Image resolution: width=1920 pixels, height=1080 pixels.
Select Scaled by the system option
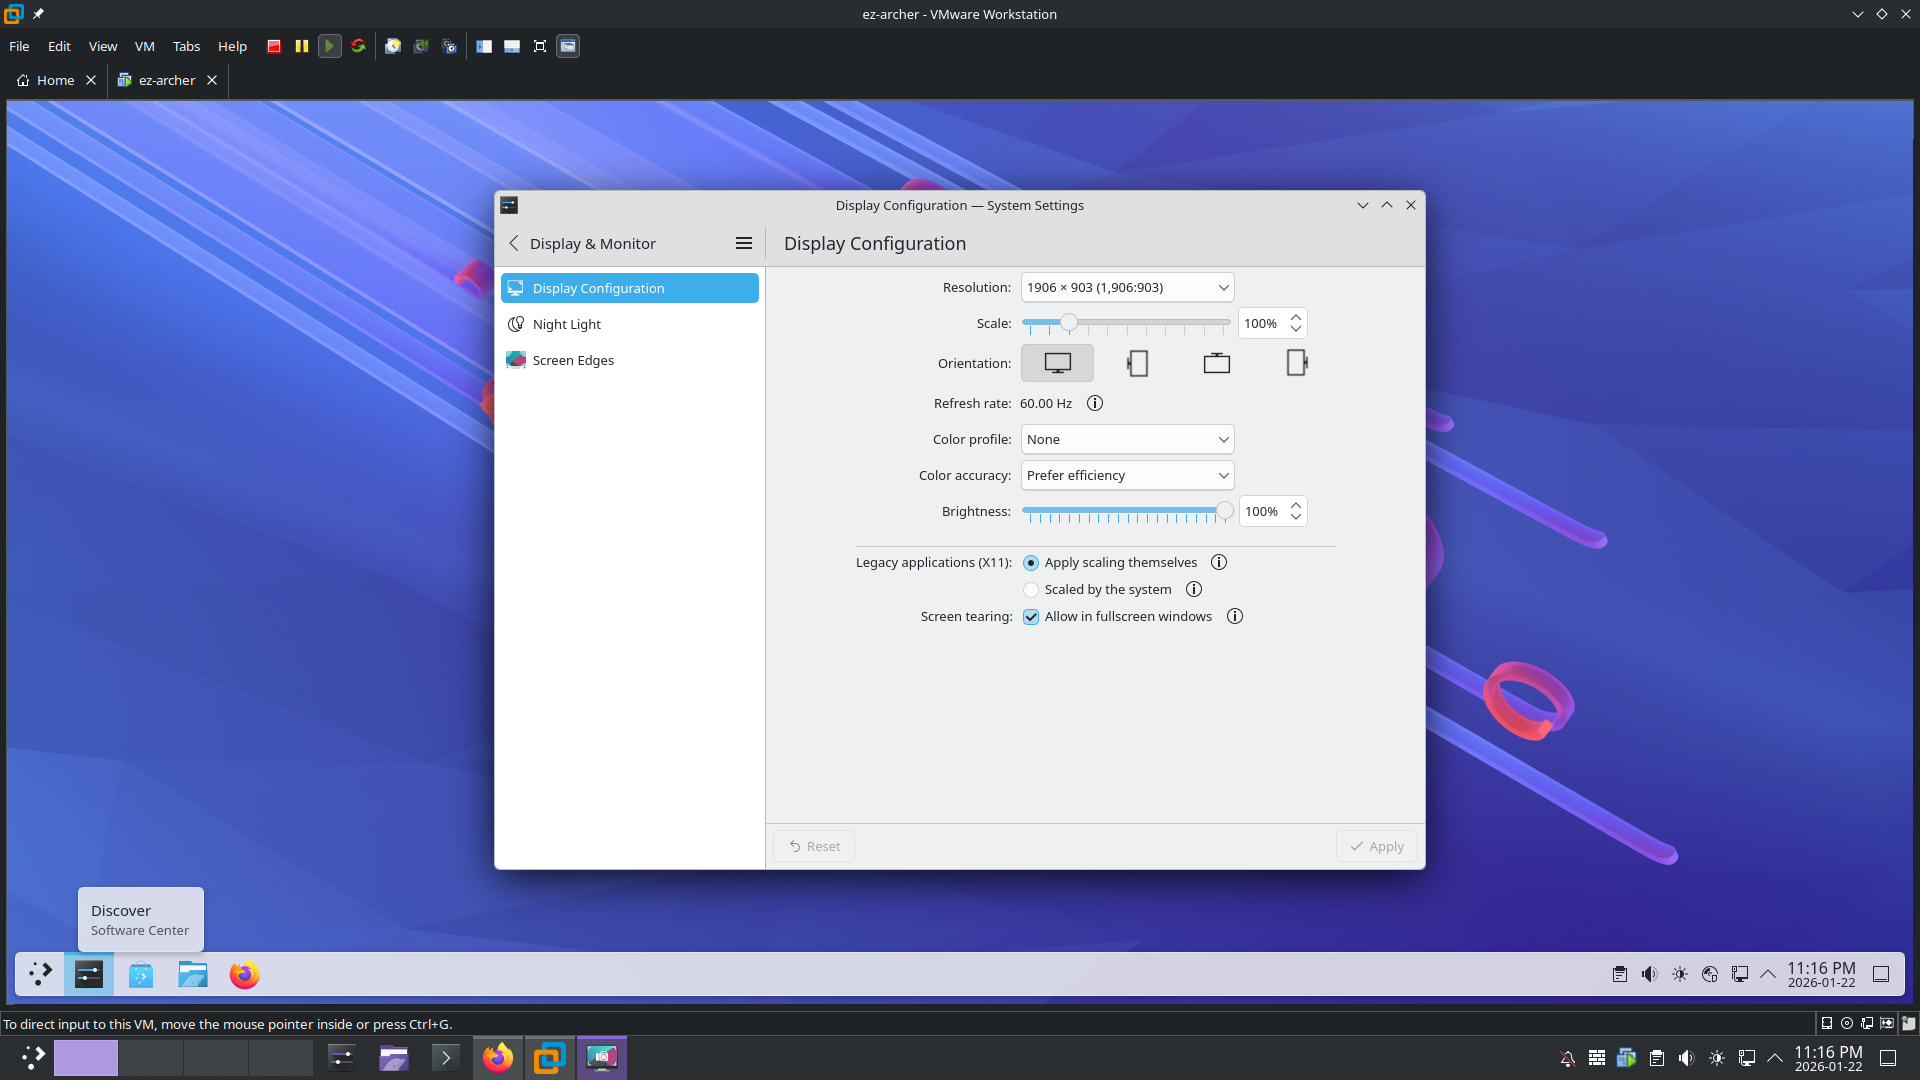pyautogui.click(x=1031, y=590)
